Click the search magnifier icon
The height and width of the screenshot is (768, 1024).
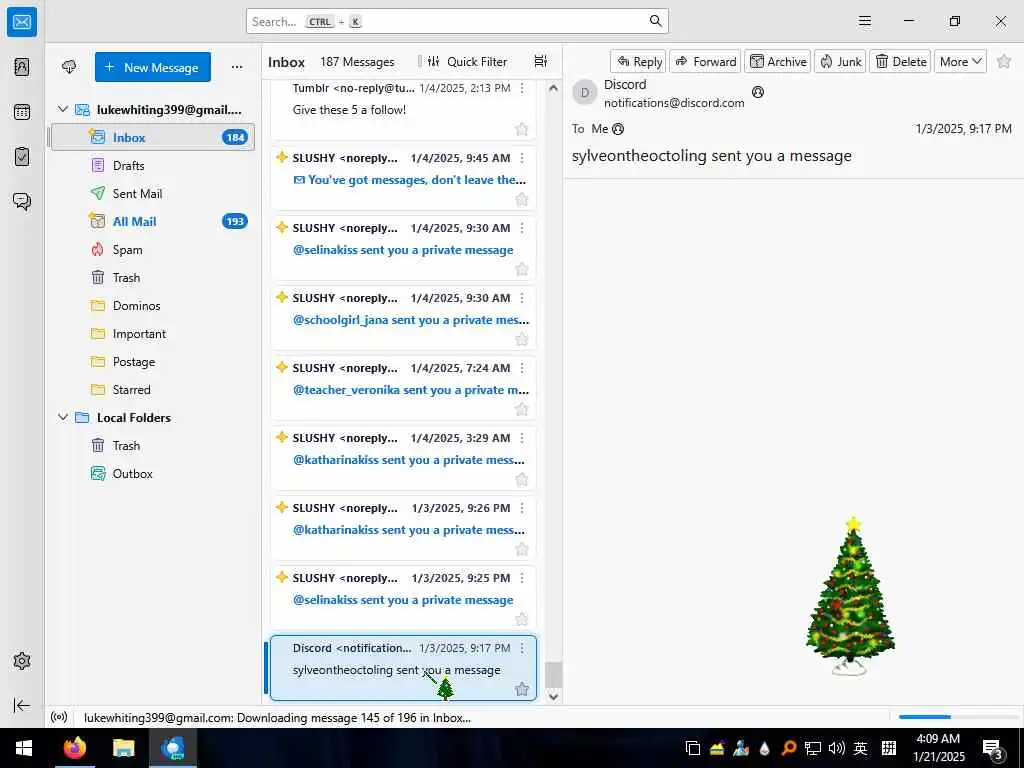click(656, 21)
